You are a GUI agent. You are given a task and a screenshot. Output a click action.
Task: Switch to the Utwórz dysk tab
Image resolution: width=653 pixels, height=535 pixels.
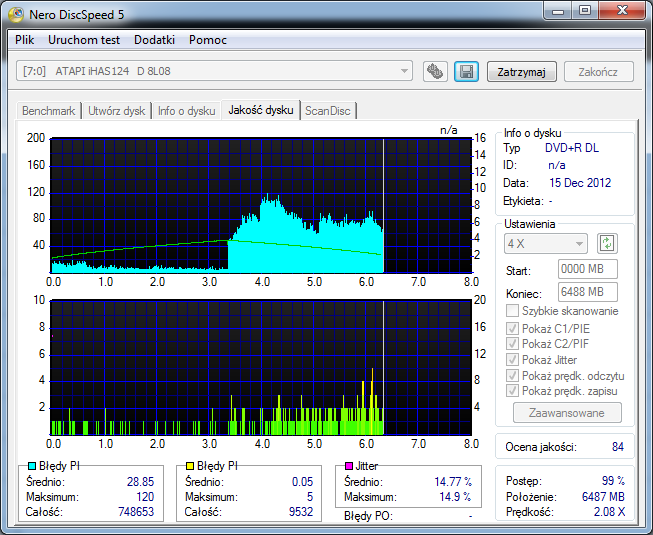click(117, 111)
